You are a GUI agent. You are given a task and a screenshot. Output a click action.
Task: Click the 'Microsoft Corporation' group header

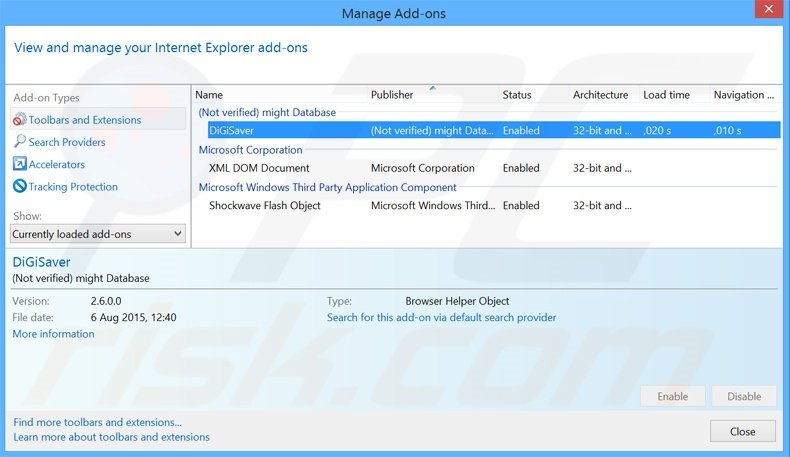pyautogui.click(x=250, y=150)
